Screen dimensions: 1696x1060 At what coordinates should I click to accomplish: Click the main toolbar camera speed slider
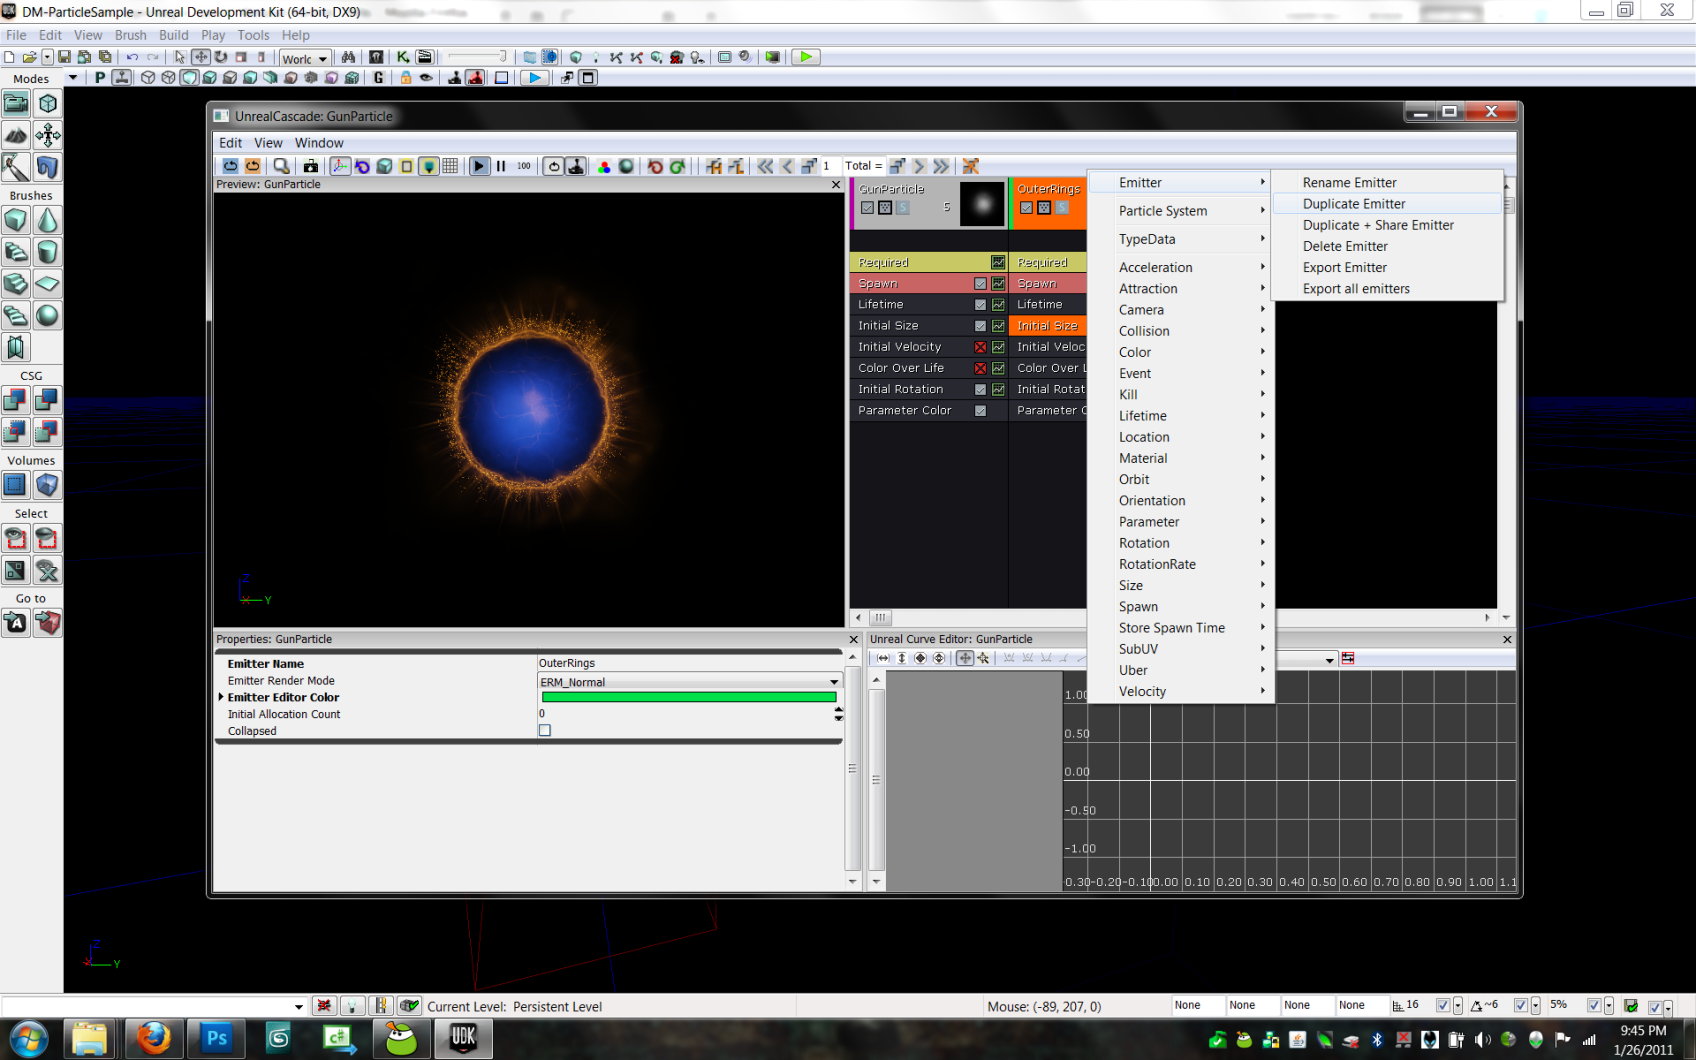click(x=476, y=57)
